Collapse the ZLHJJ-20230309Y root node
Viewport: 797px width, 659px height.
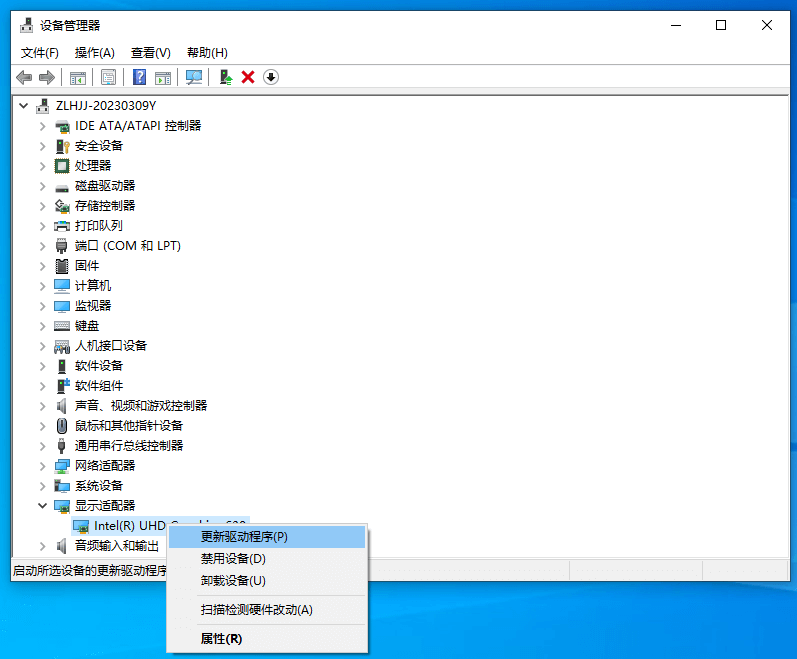click(23, 106)
